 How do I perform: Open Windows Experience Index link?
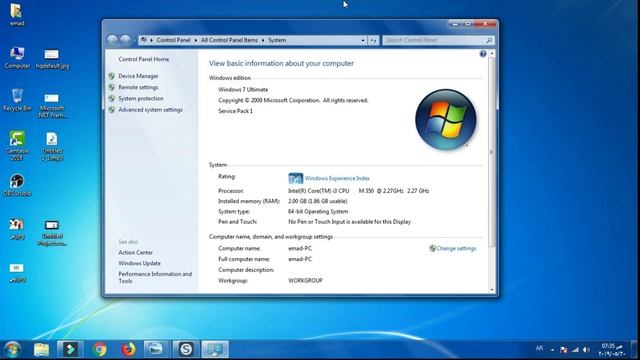click(x=337, y=178)
